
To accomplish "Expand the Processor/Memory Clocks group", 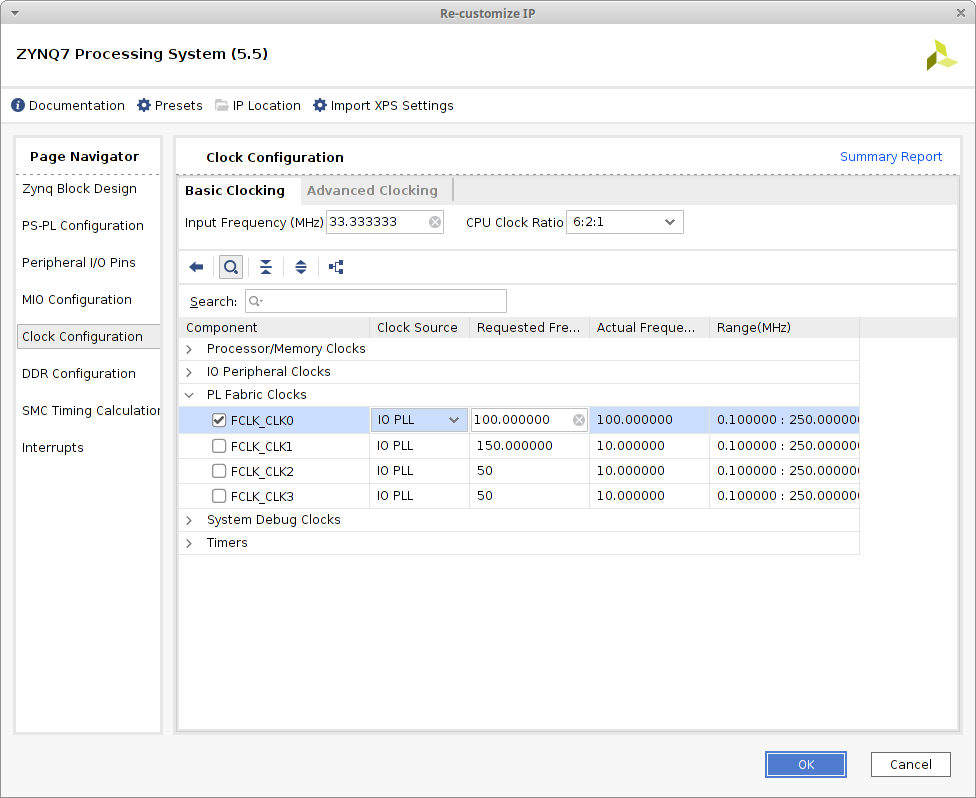I will pos(189,349).
